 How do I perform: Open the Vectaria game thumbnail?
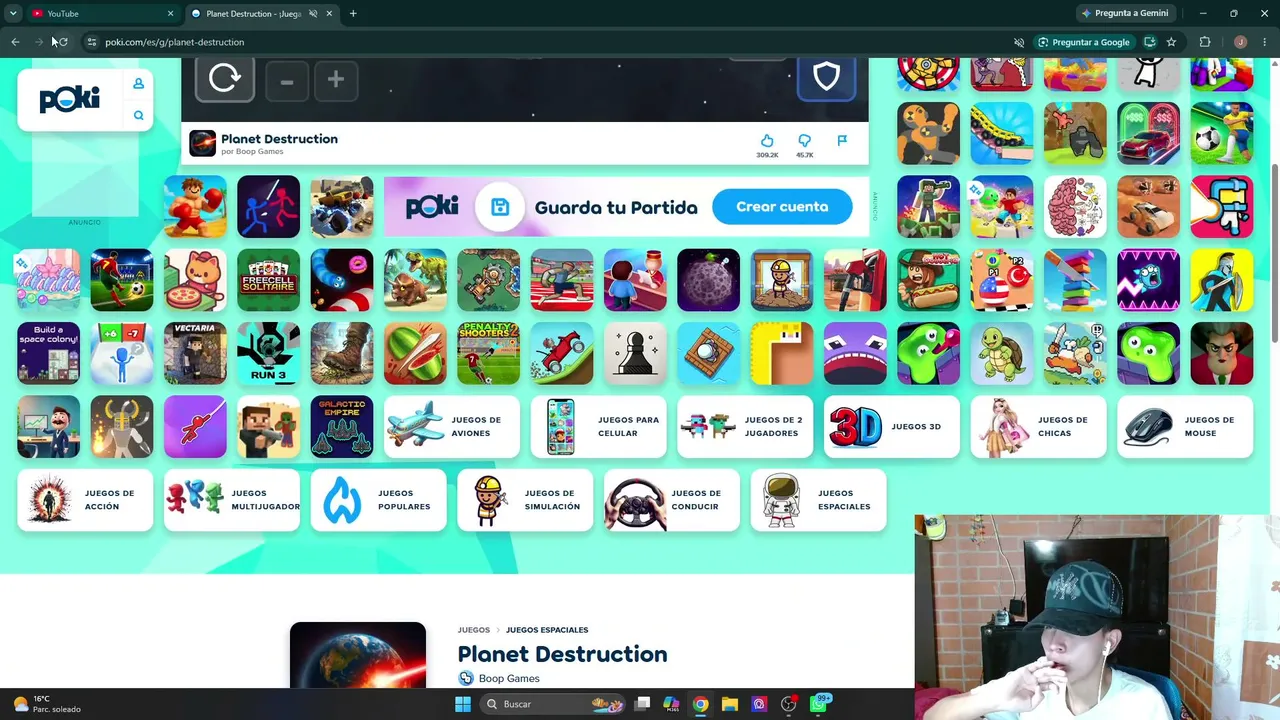[195, 353]
